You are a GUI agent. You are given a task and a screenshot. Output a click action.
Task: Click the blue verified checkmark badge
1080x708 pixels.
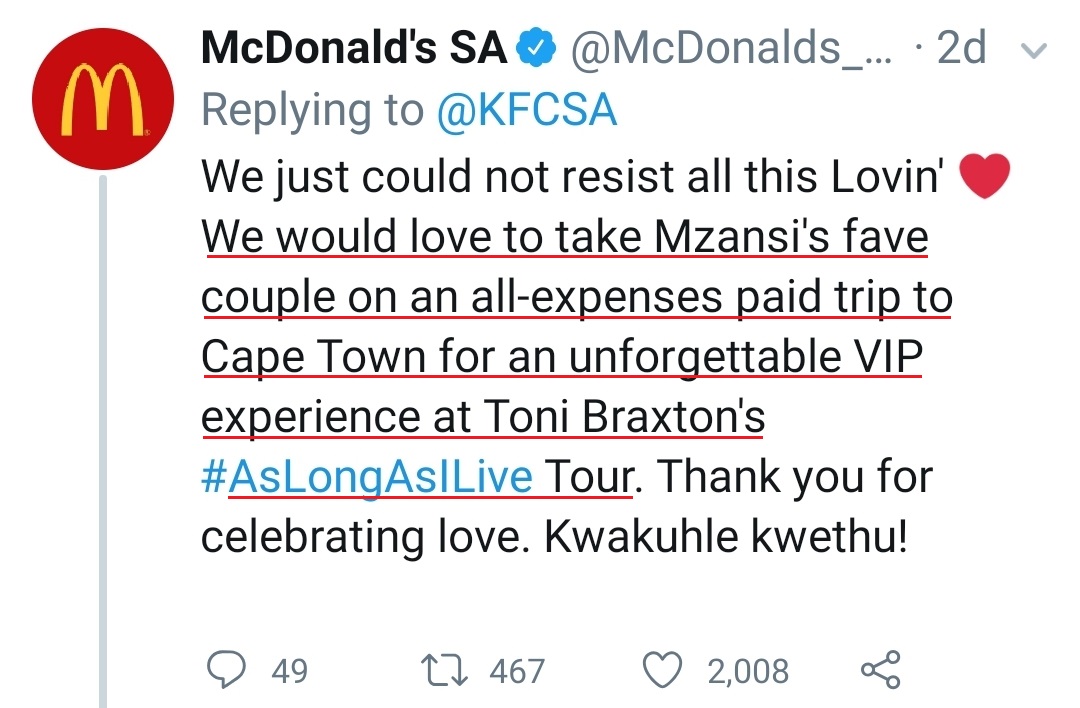tap(536, 48)
